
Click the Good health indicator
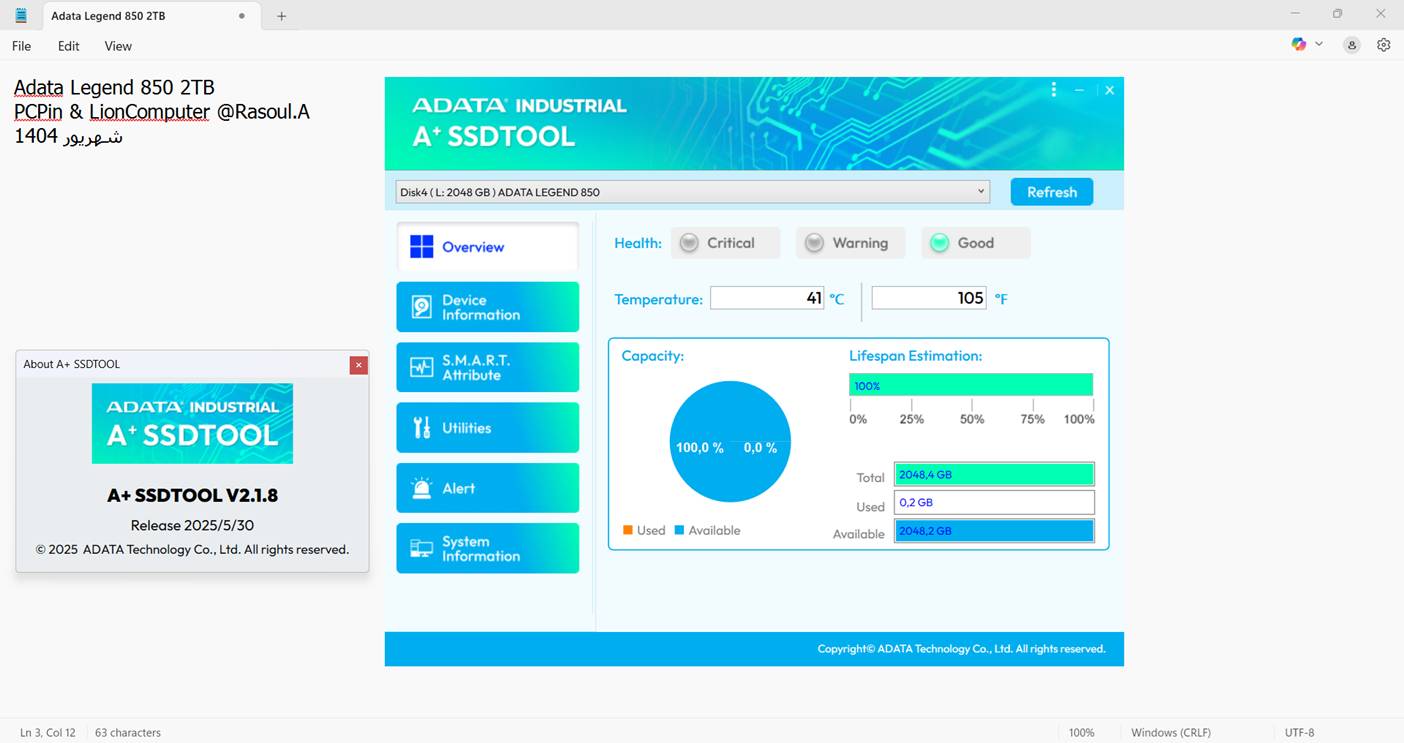point(975,243)
